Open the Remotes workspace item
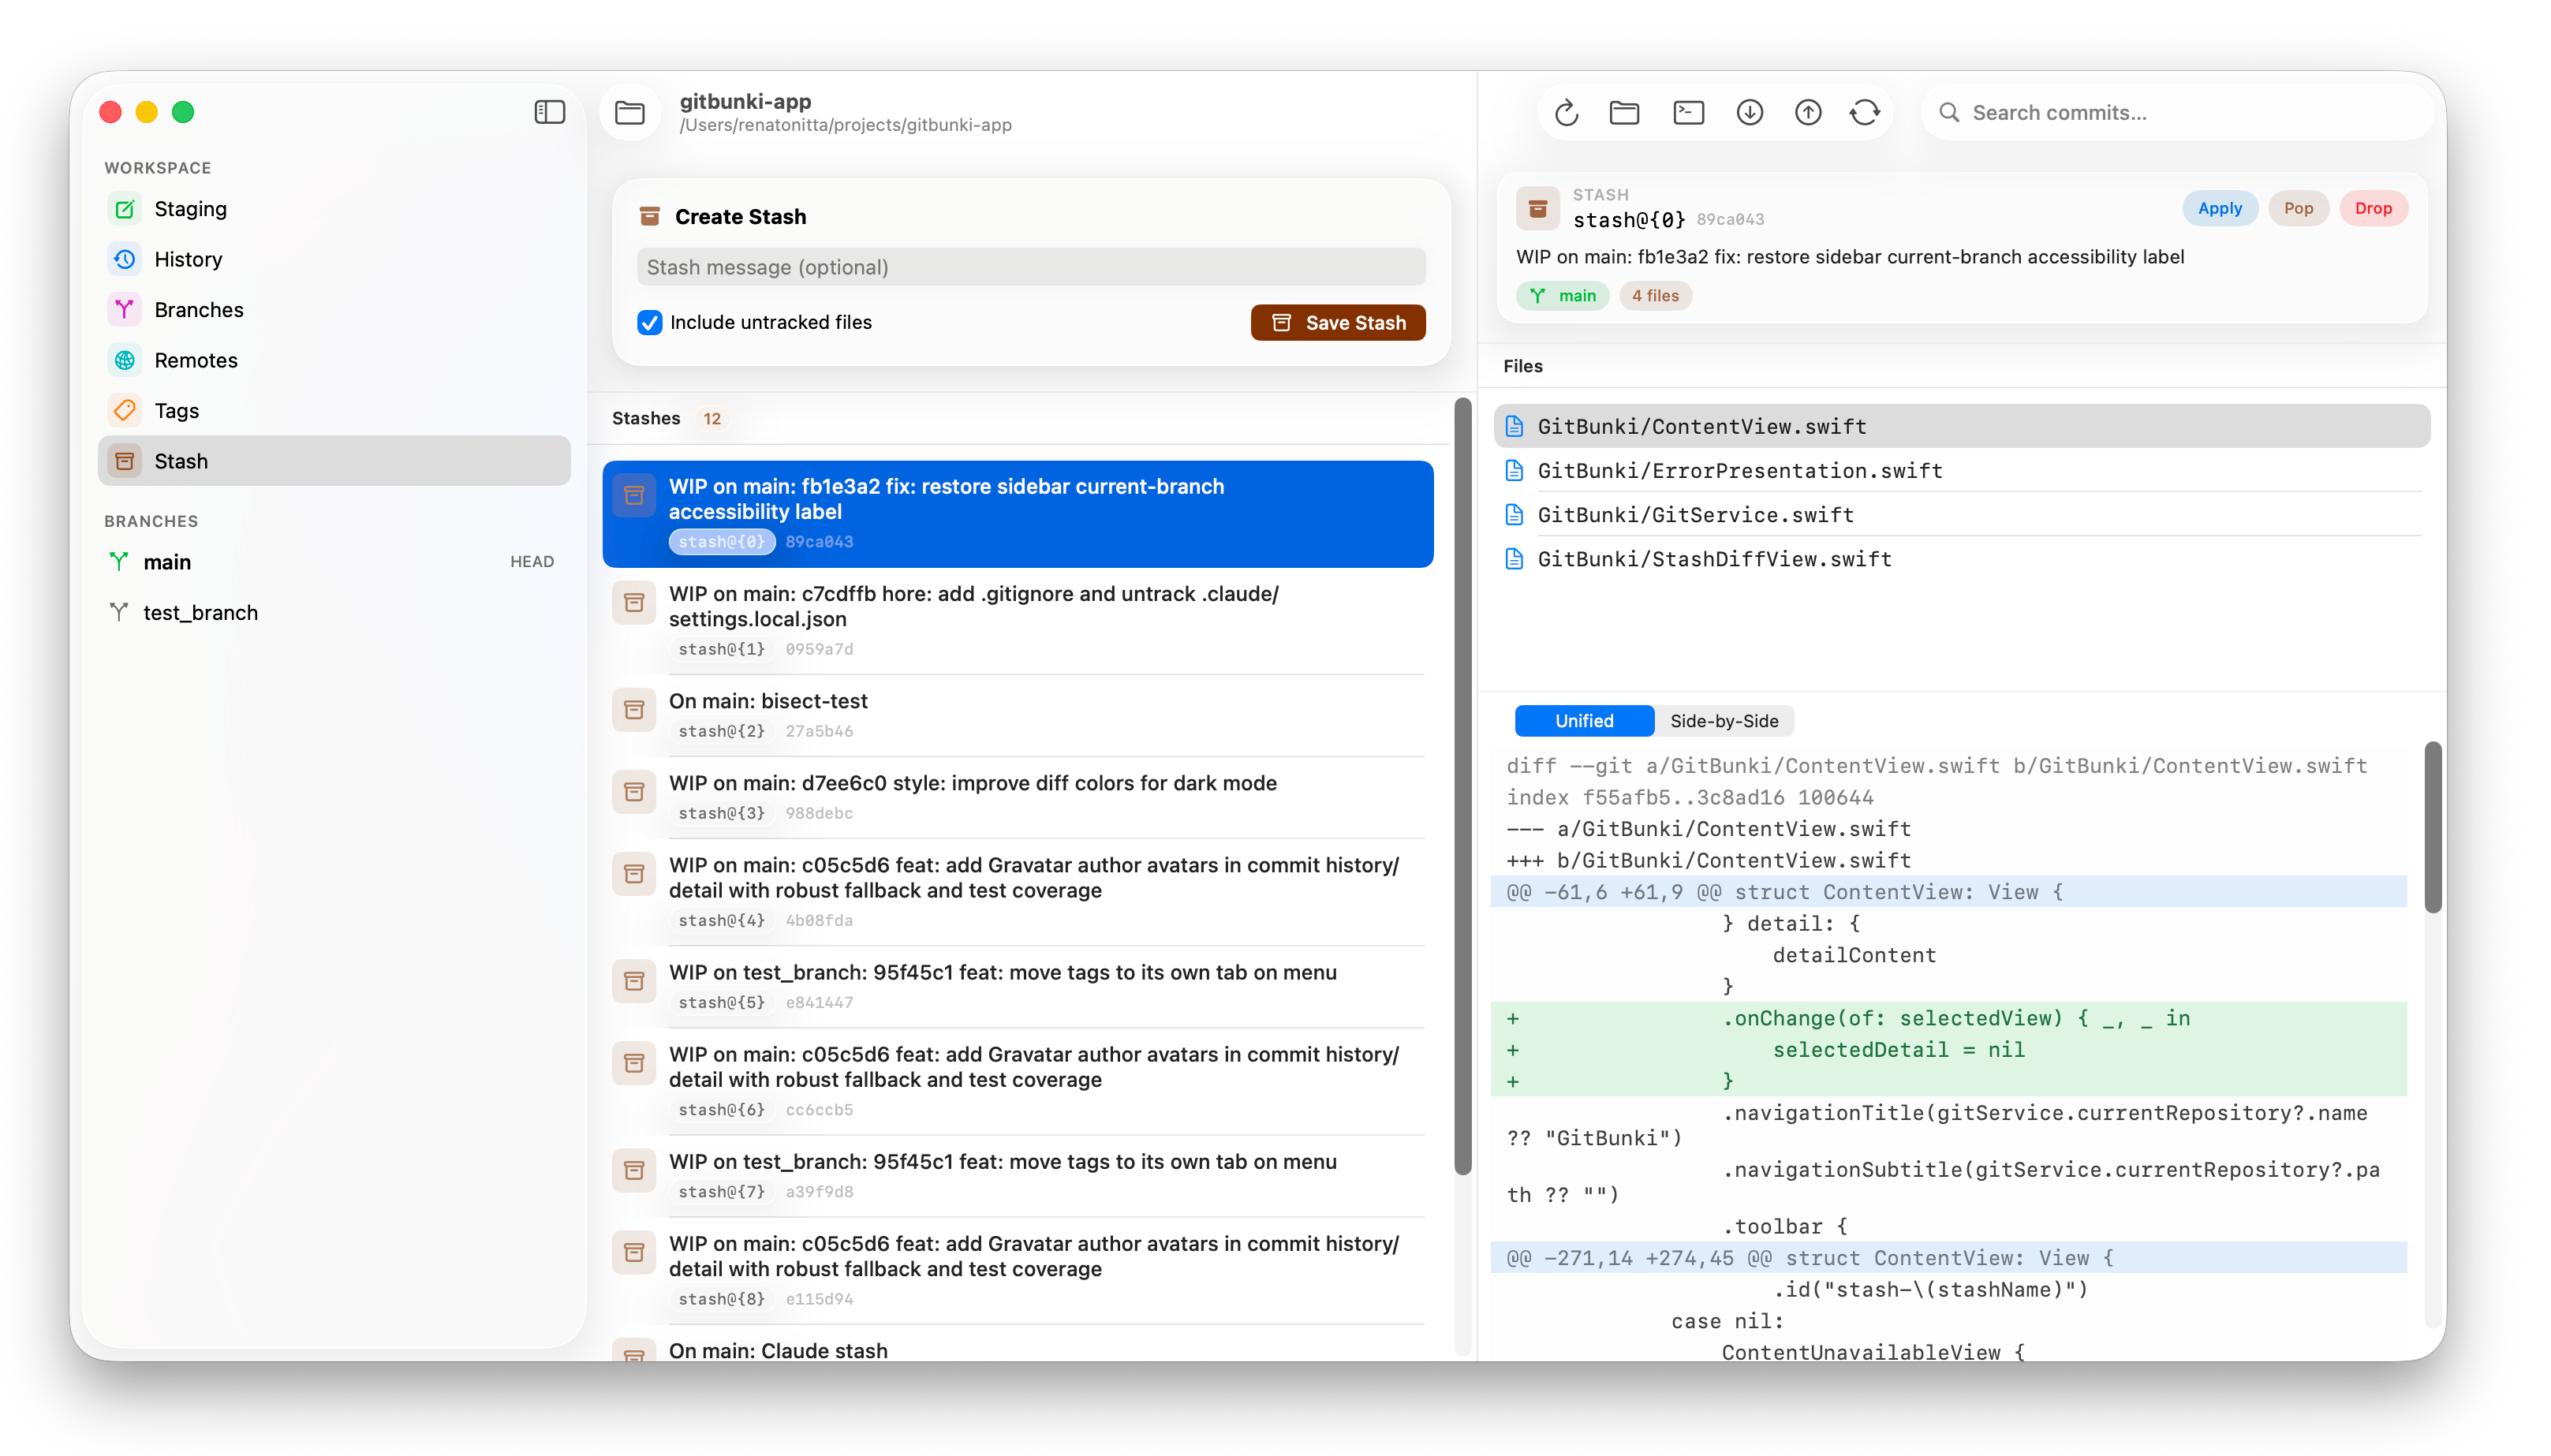The image size is (2551, 1456). tap(334, 360)
